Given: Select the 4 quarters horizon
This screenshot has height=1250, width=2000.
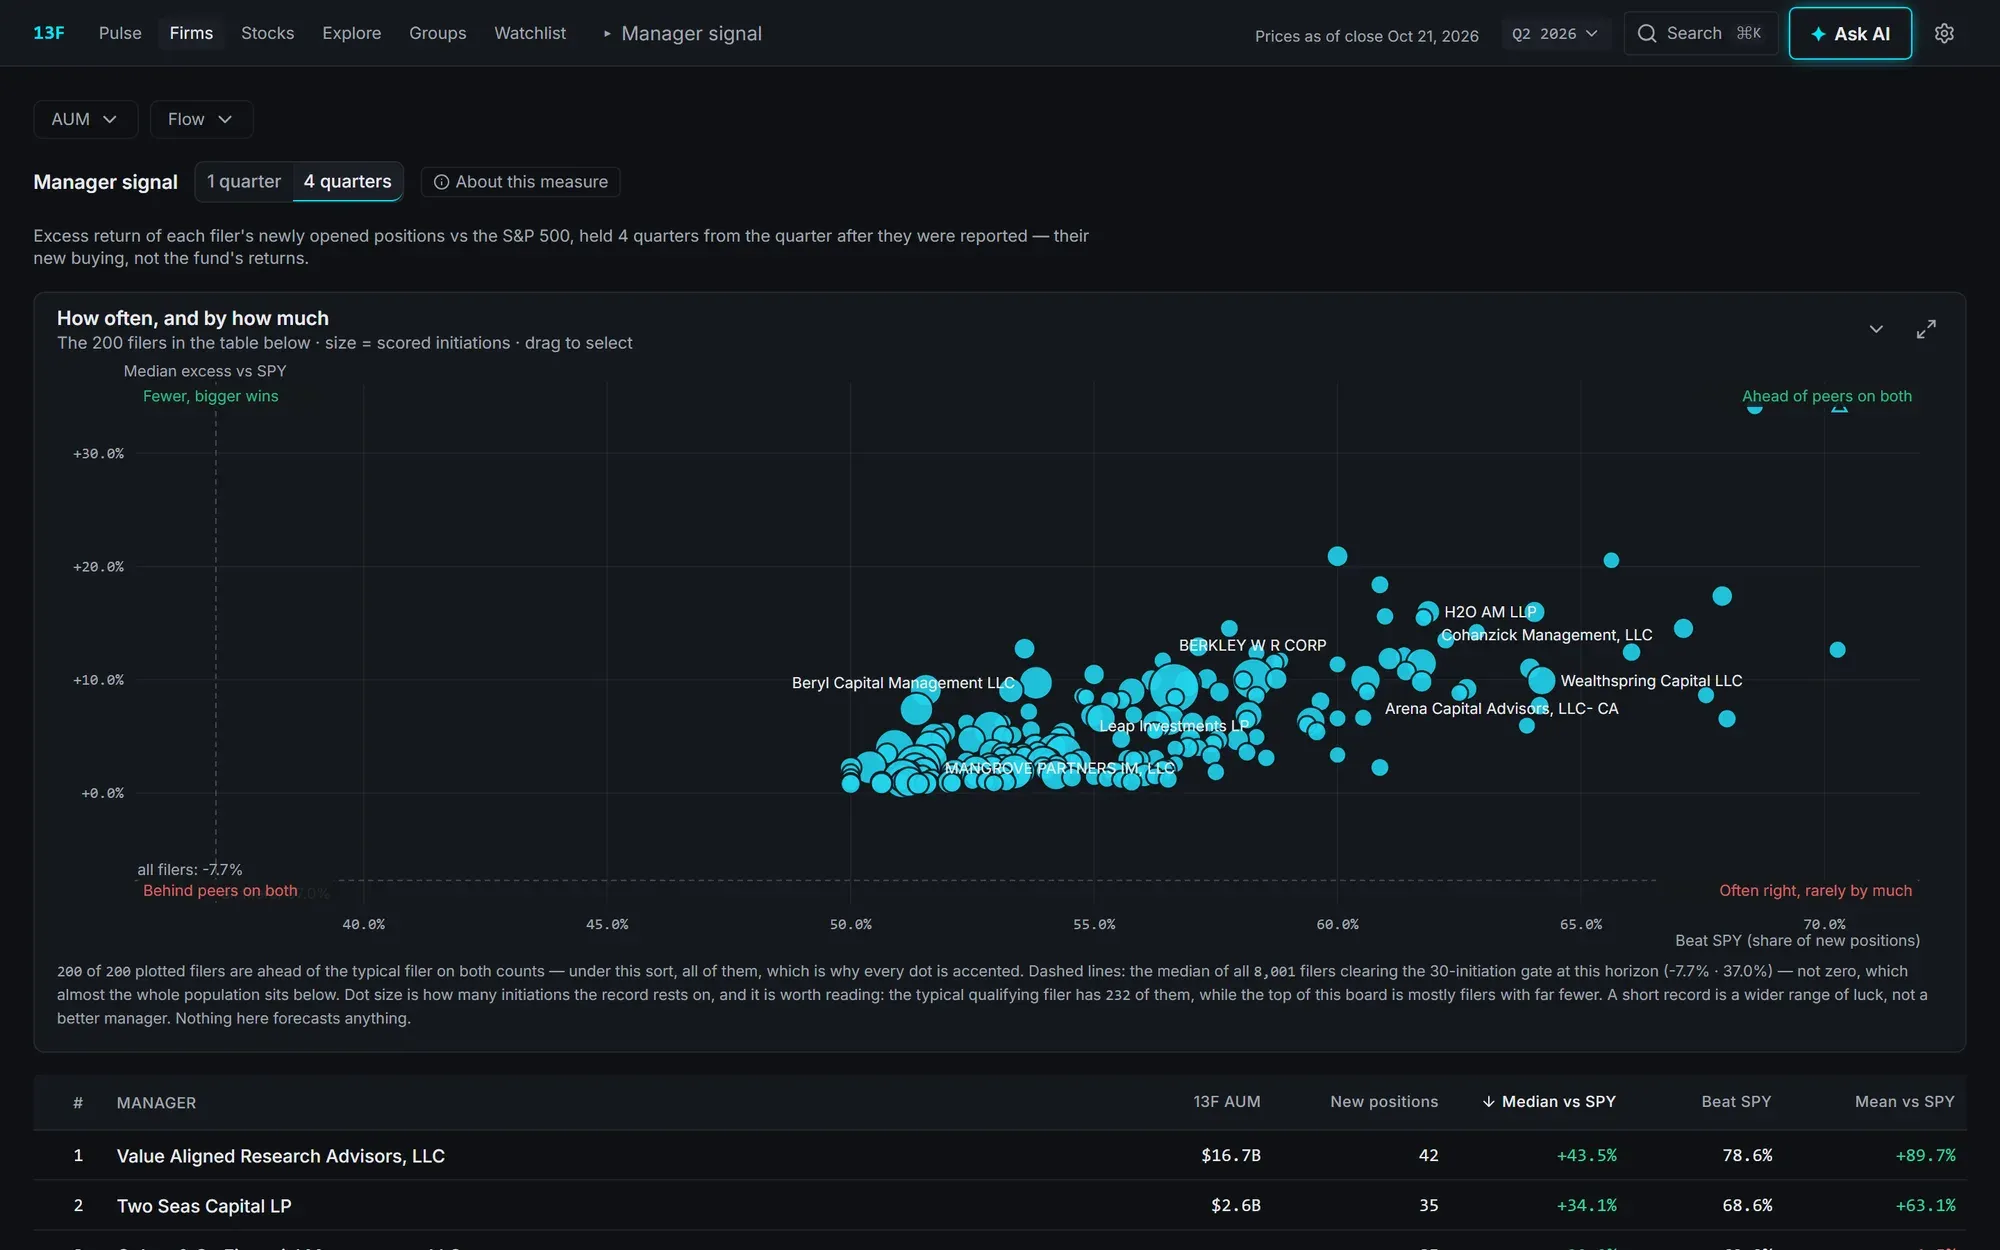Looking at the screenshot, I should click(347, 181).
